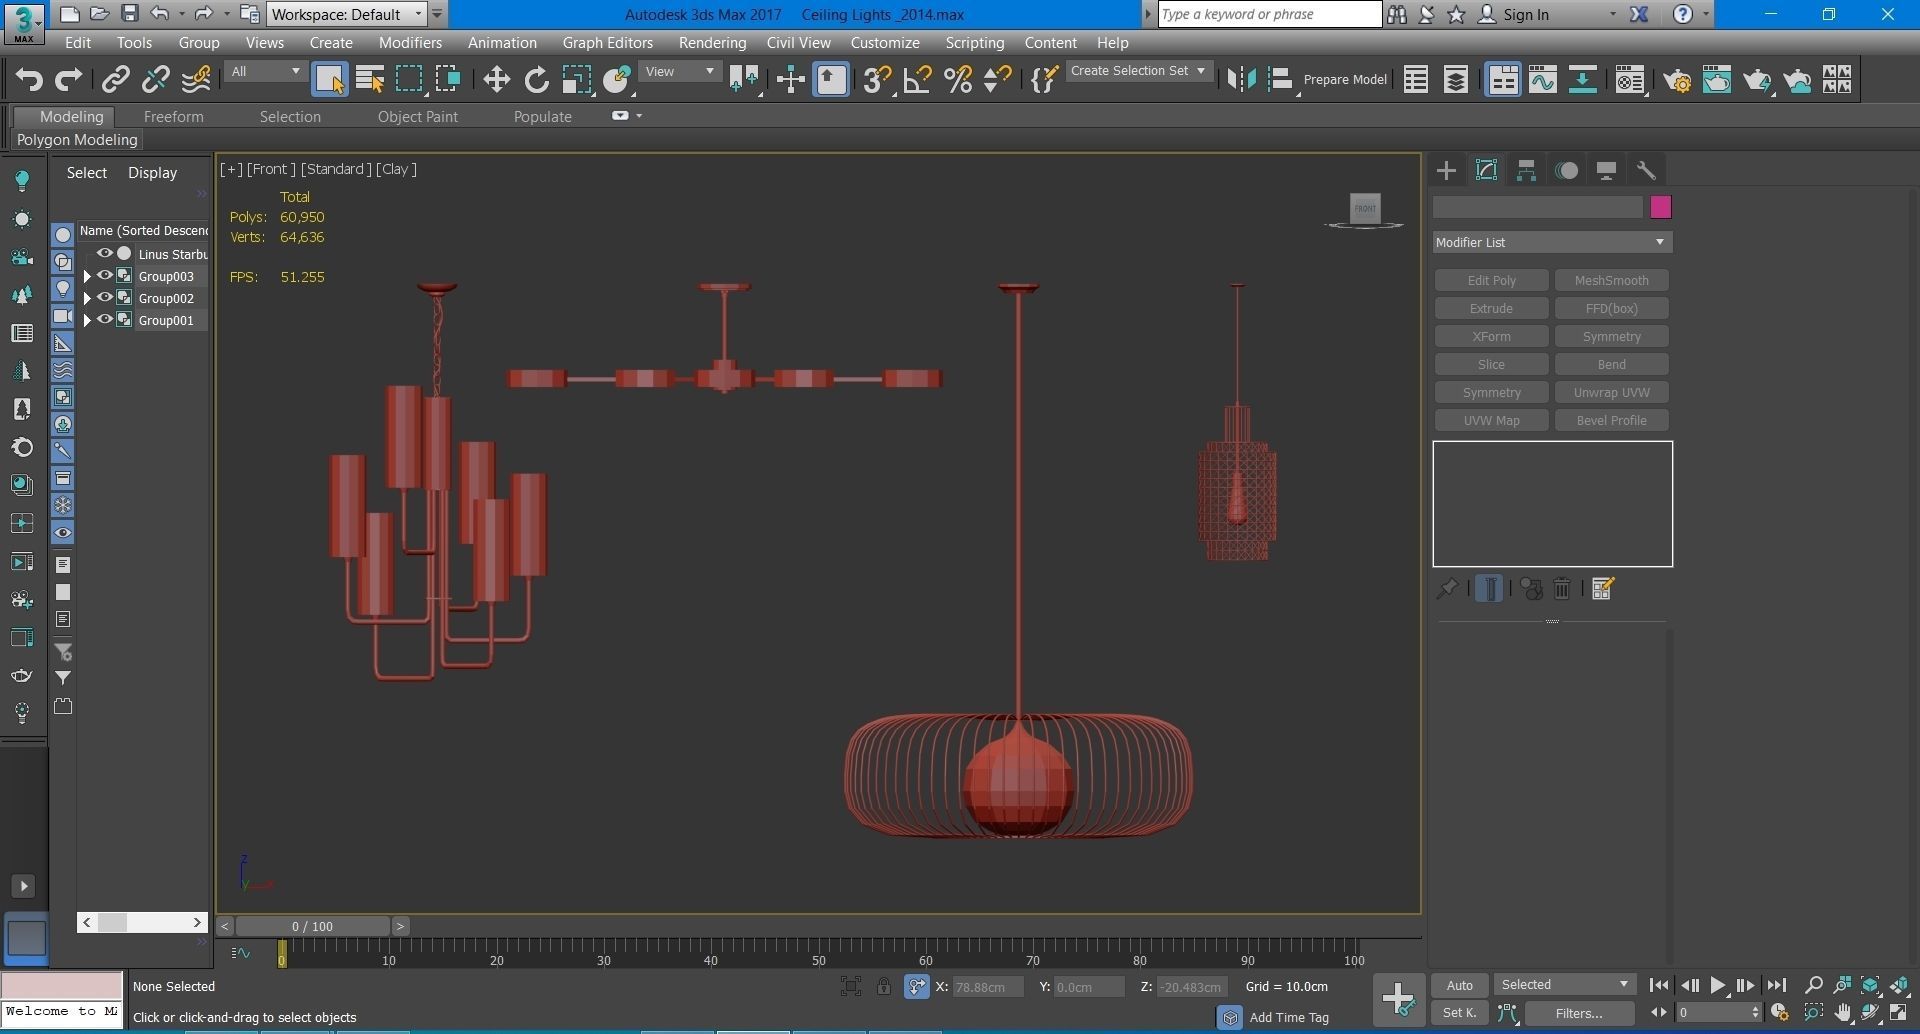1920x1034 pixels.
Task: Open Render Setup dialog
Action: click(1678, 80)
